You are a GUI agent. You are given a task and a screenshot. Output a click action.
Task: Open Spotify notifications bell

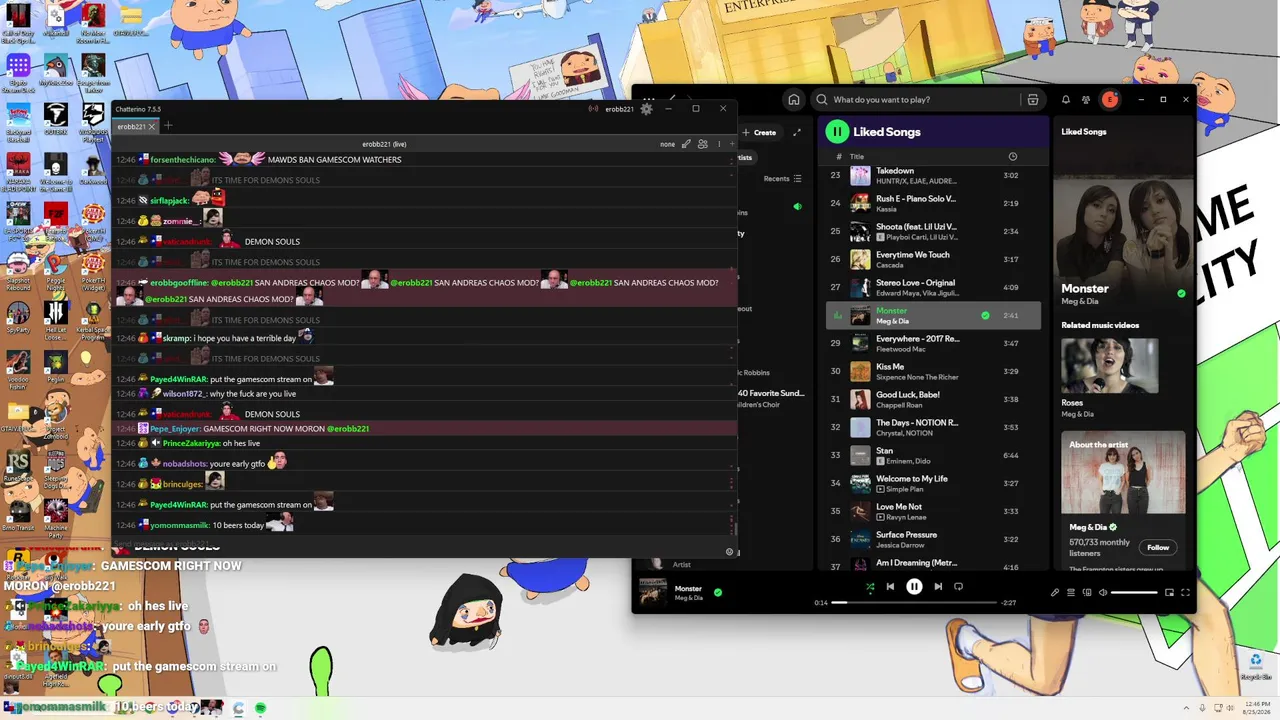(1066, 100)
